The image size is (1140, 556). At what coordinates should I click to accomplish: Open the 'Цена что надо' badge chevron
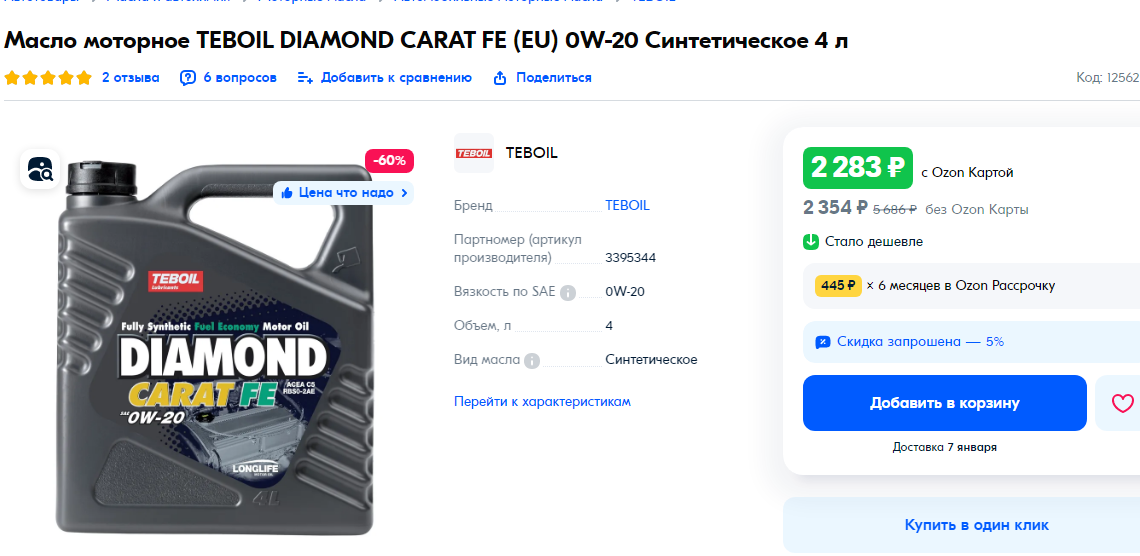pos(404,193)
